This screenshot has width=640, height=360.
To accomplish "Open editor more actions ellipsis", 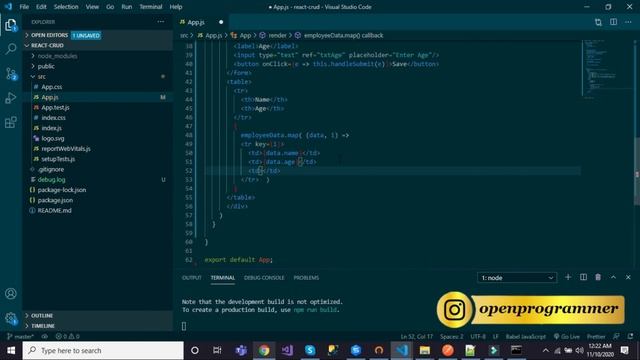I will pos(628,22).
